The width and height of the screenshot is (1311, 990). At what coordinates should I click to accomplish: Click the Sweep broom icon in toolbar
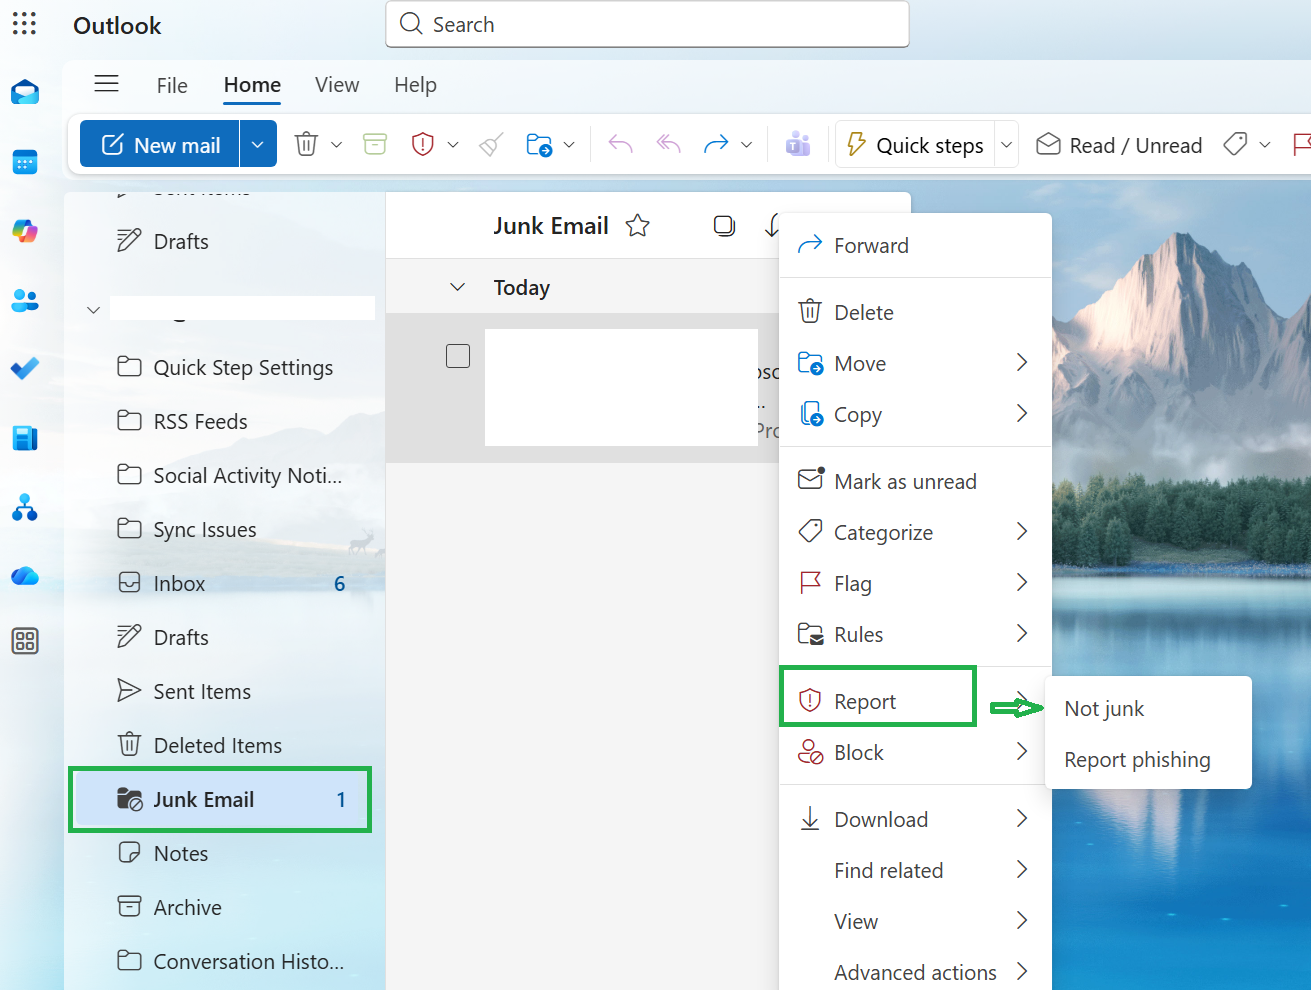pos(491,145)
